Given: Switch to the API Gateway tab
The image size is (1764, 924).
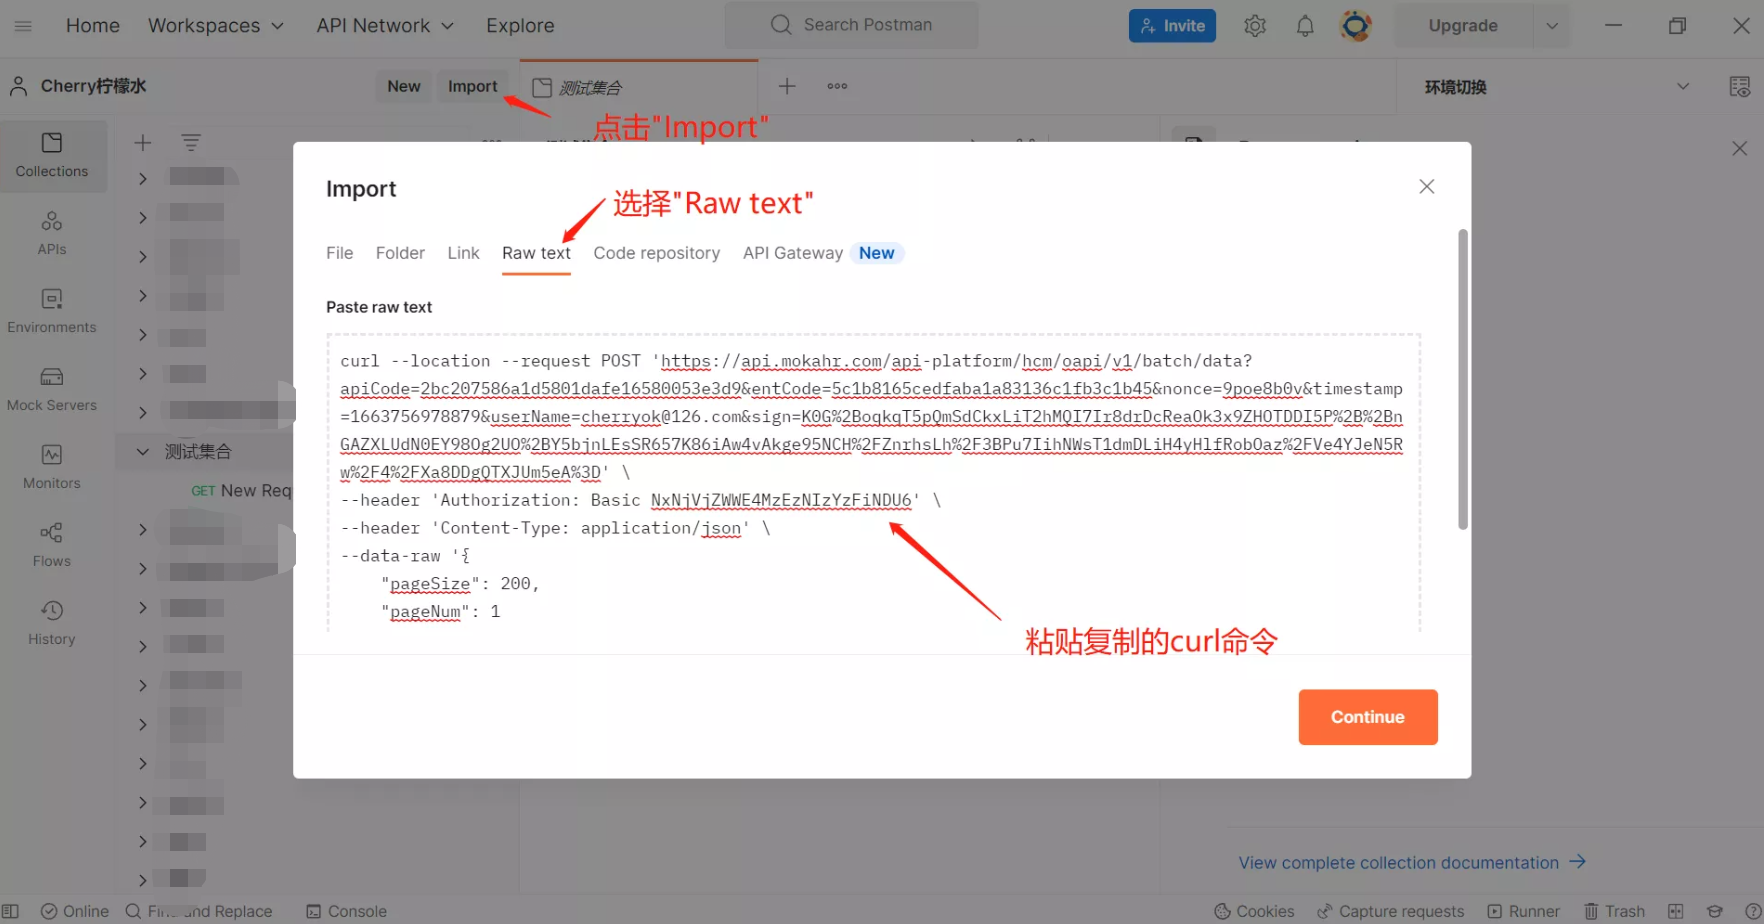Looking at the screenshot, I should click(793, 253).
